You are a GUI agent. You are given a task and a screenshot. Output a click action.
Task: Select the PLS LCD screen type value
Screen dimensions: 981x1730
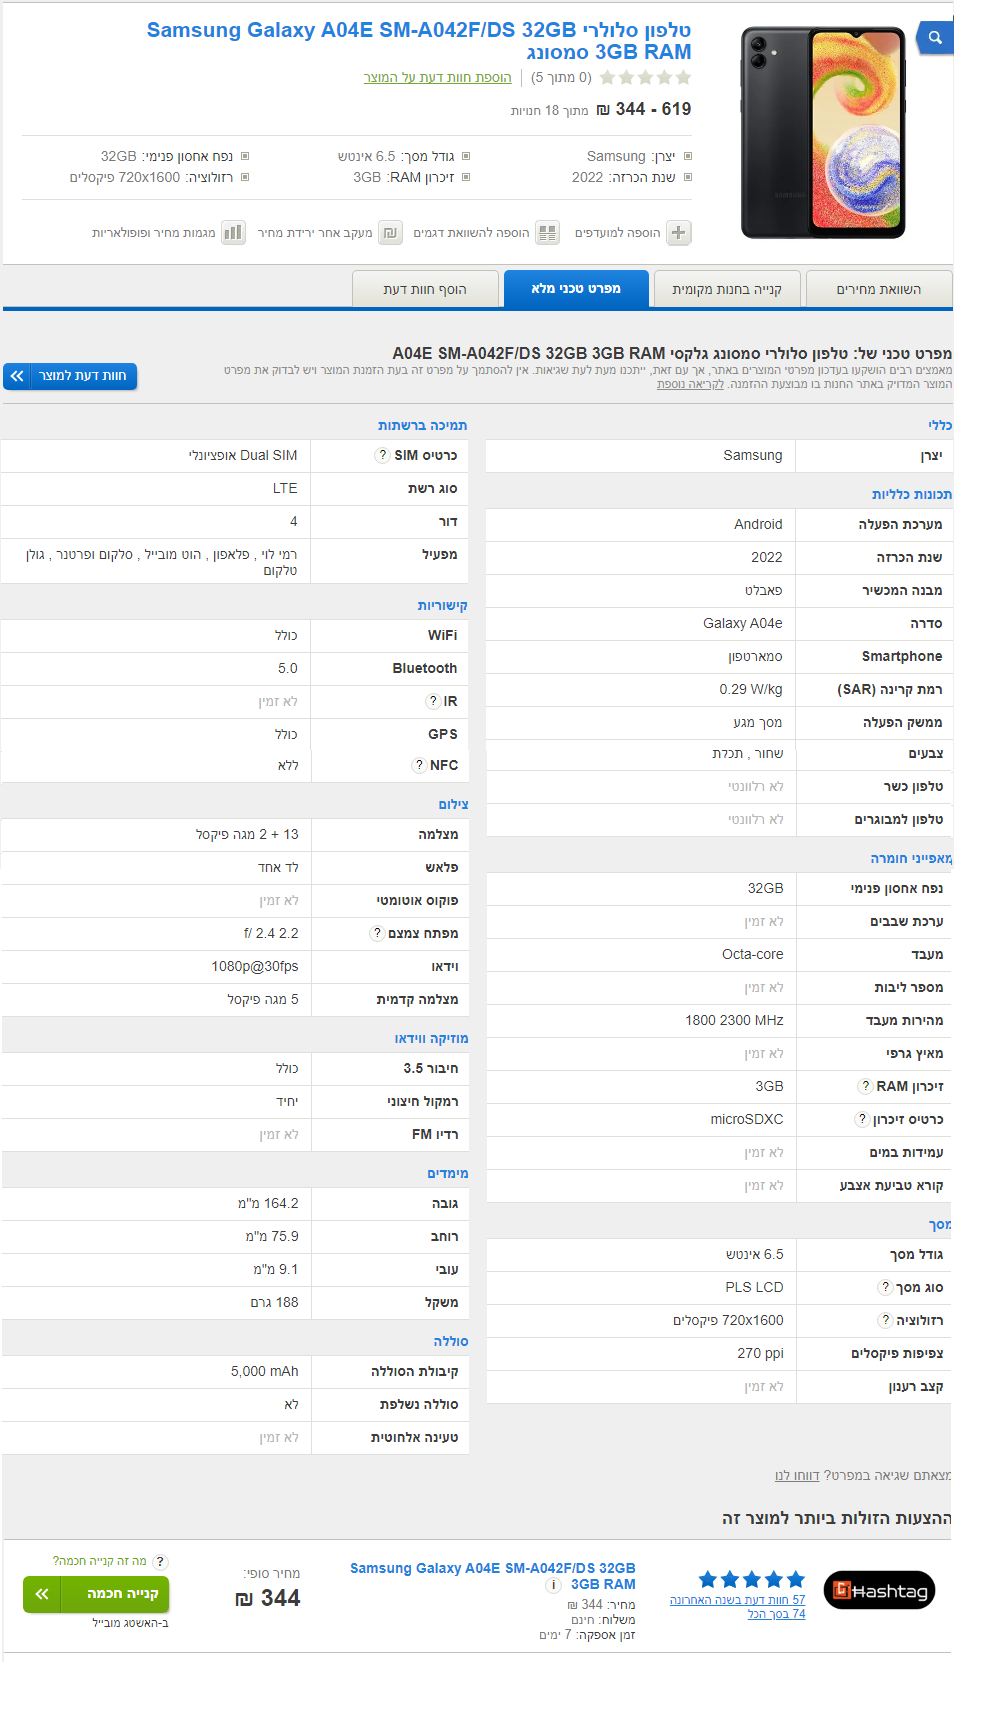coord(754,1287)
